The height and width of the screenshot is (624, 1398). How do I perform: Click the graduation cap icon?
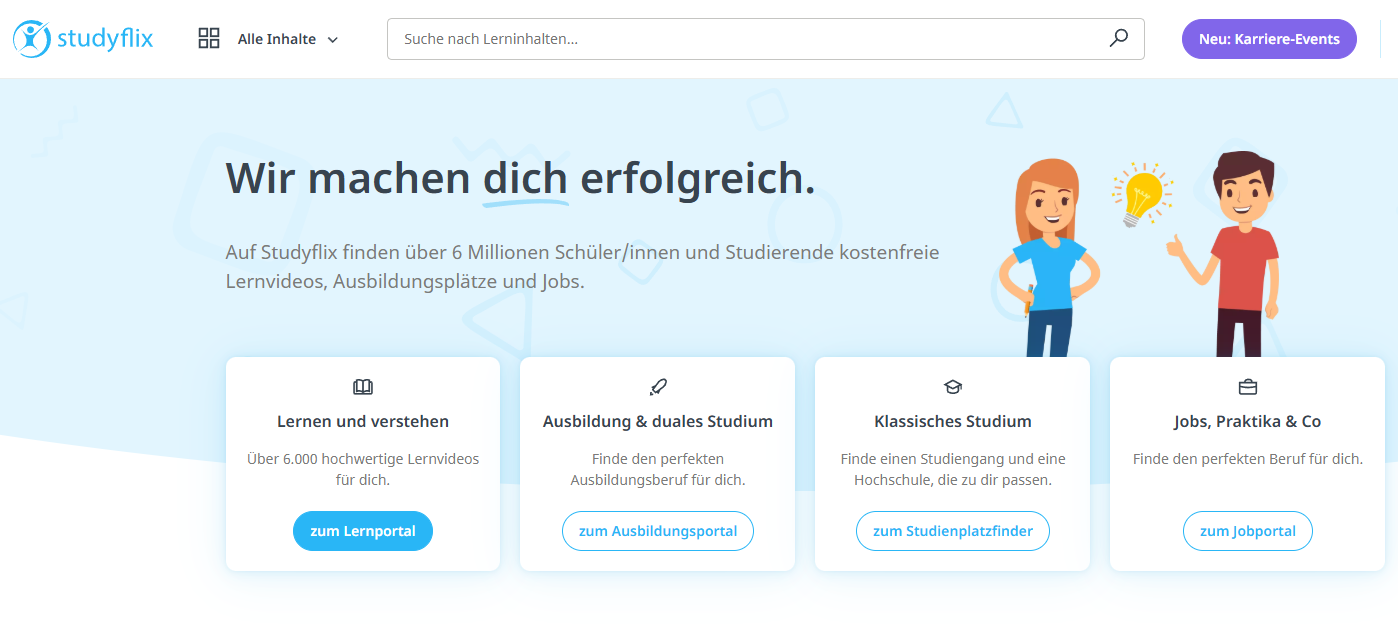click(x=952, y=387)
